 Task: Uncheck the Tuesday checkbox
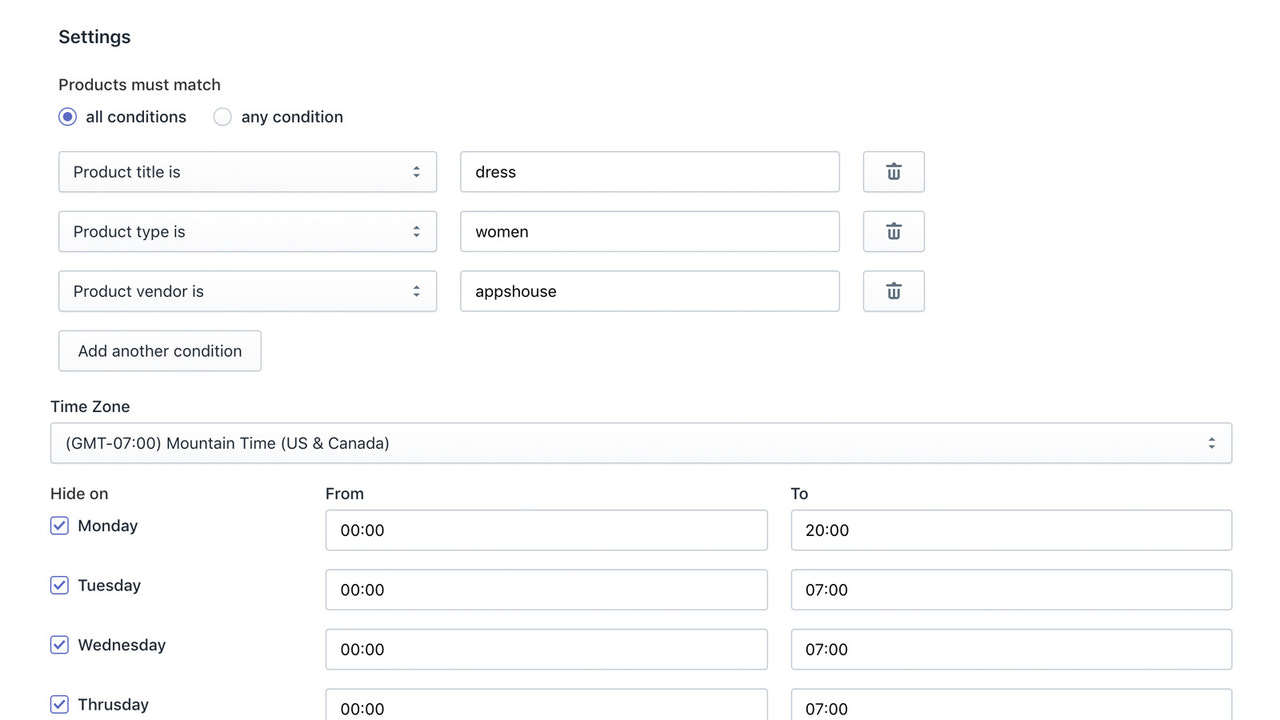(x=59, y=585)
